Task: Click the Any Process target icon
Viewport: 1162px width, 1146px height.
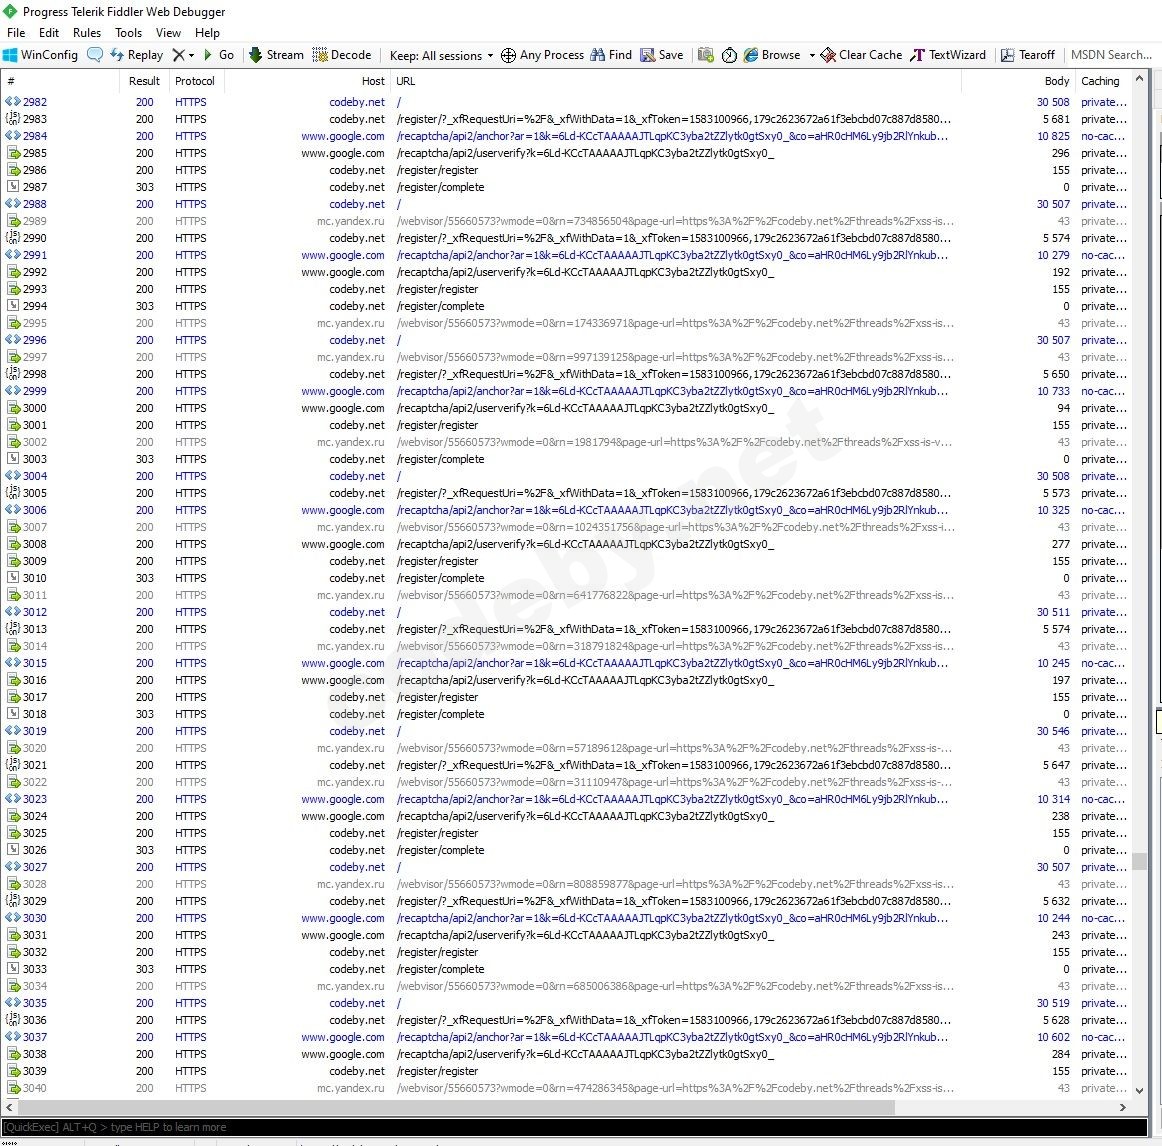Action: coord(508,56)
